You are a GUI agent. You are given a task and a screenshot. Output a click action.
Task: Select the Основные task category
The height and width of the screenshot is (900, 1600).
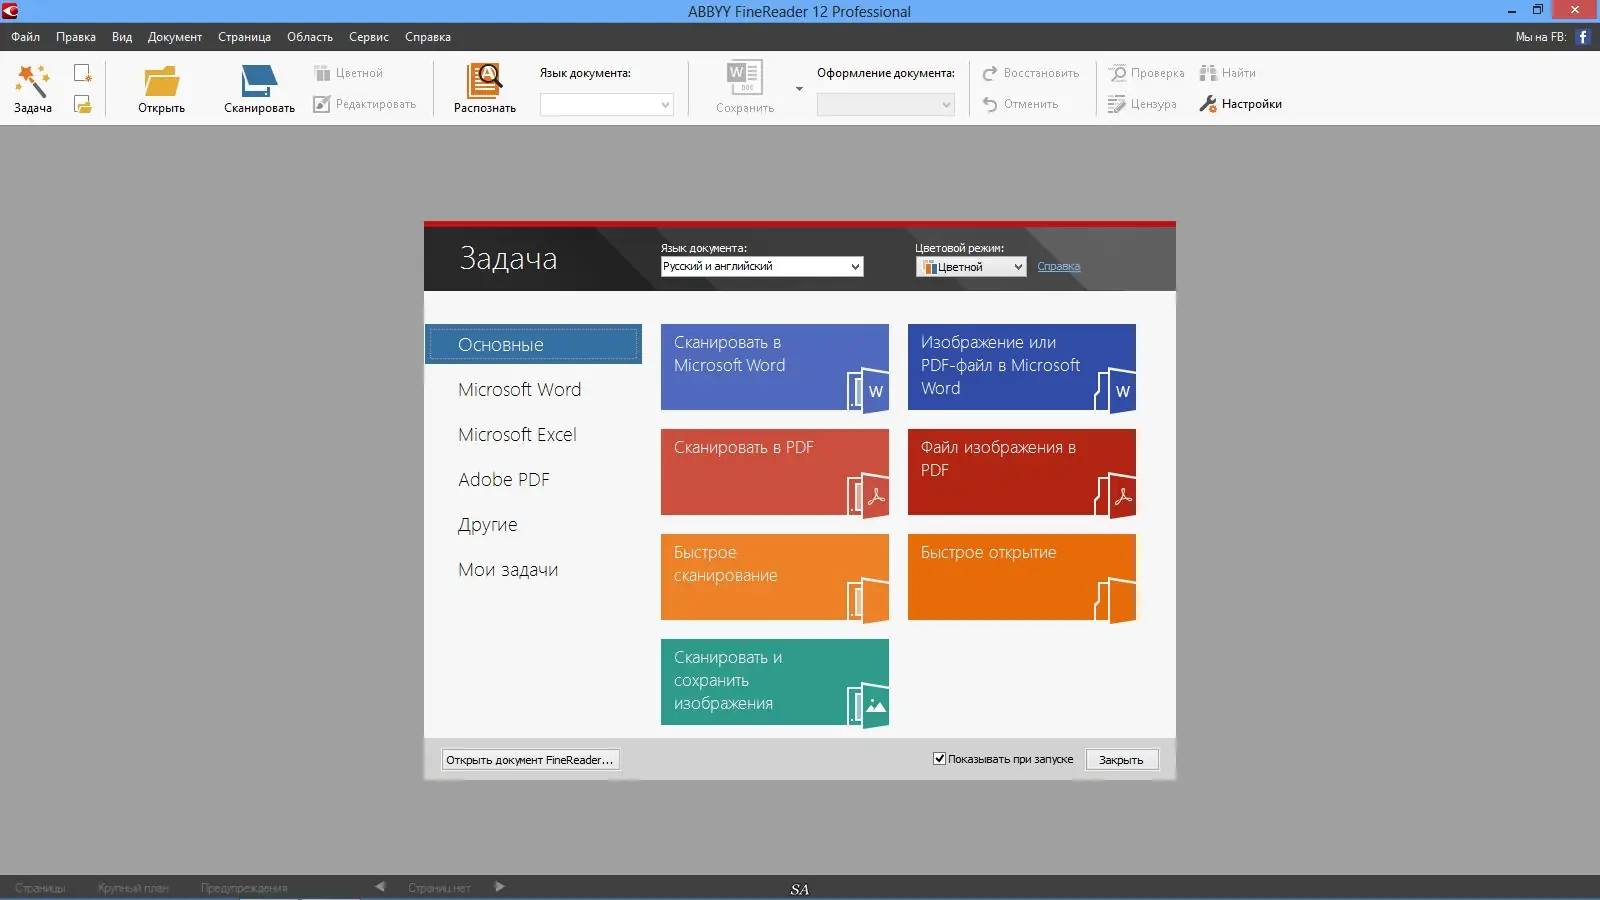click(x=534, y=344)
